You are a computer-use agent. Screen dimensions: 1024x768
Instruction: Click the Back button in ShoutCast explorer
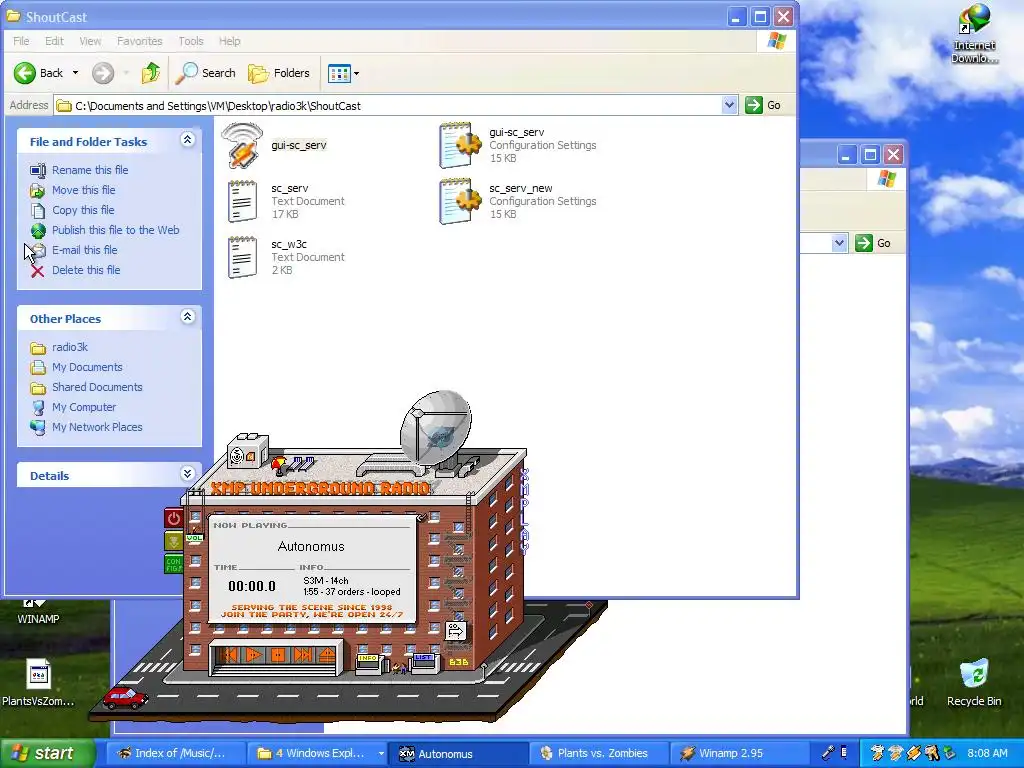coord(39,73)
